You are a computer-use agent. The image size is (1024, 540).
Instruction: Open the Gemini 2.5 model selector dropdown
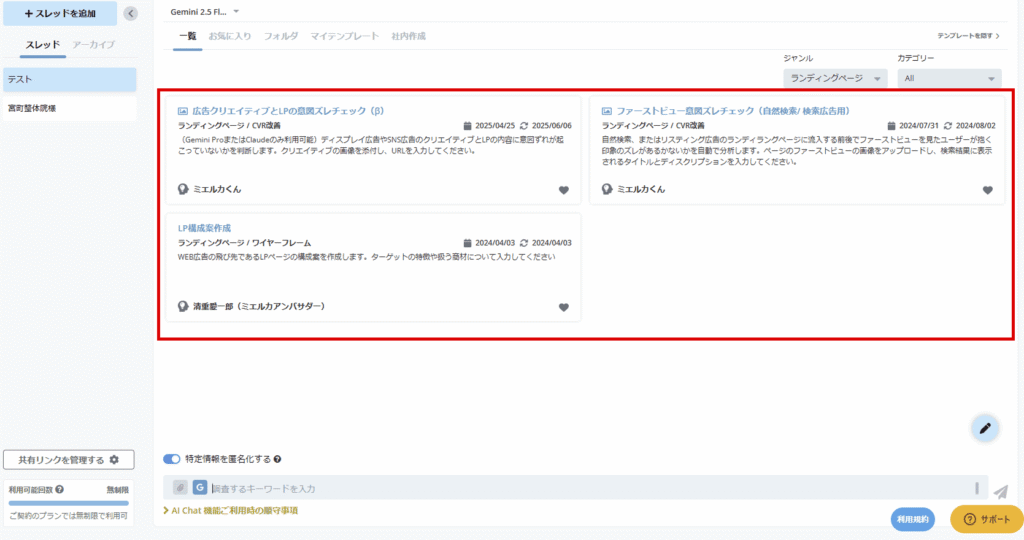207,11
